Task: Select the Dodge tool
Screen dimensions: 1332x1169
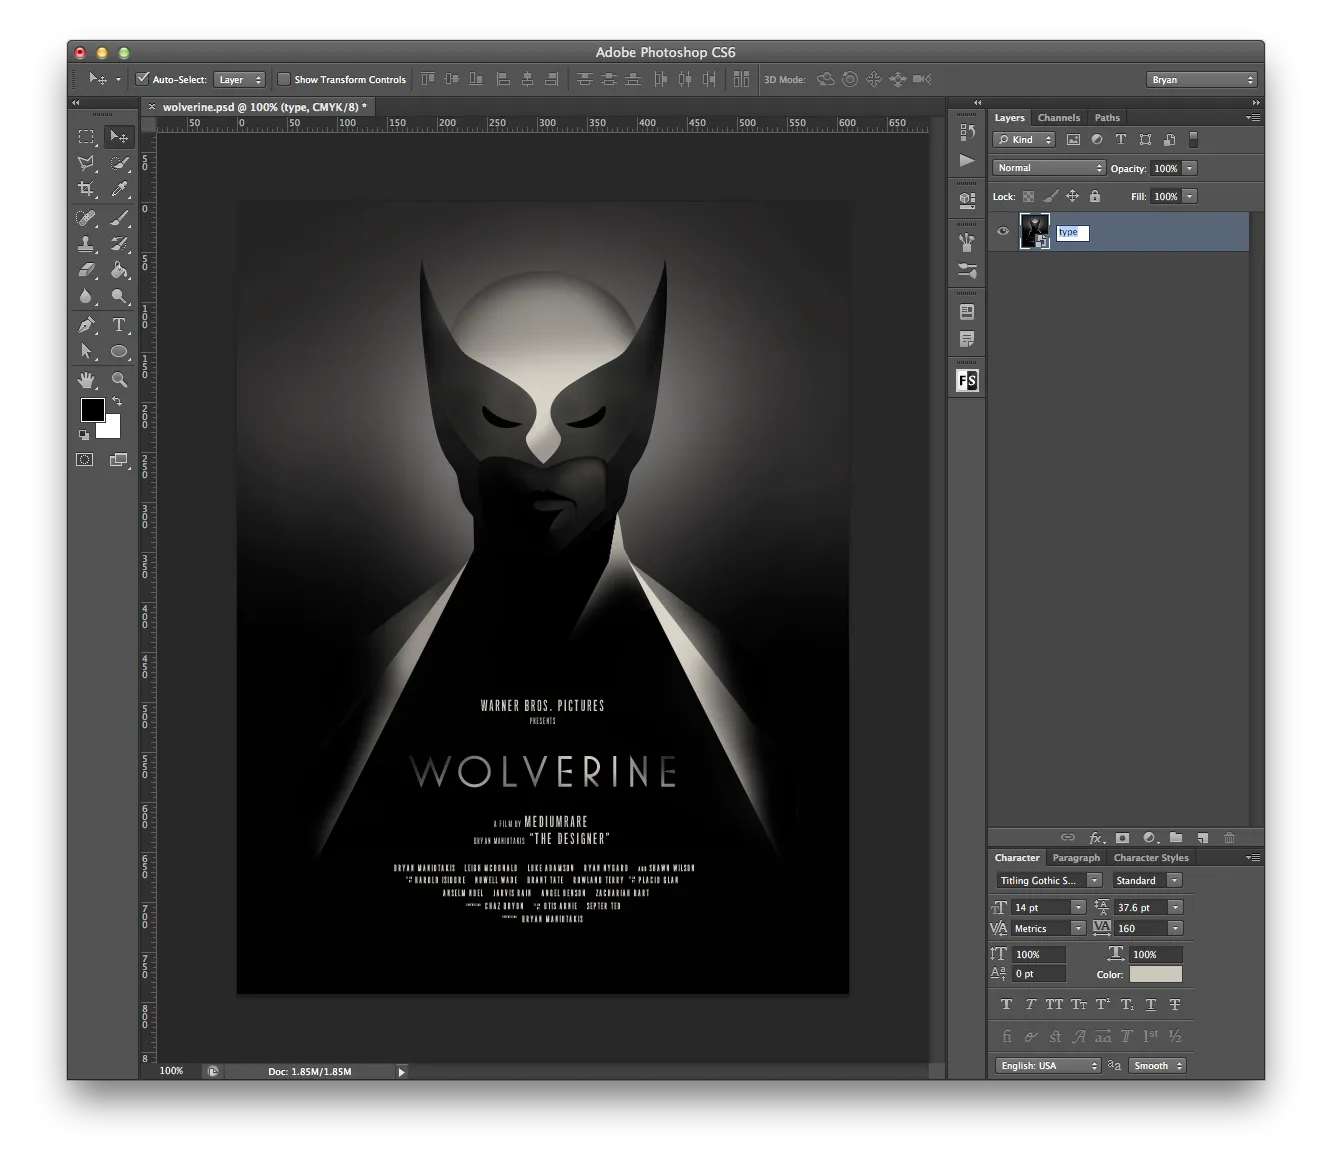Action: (119, 296)
